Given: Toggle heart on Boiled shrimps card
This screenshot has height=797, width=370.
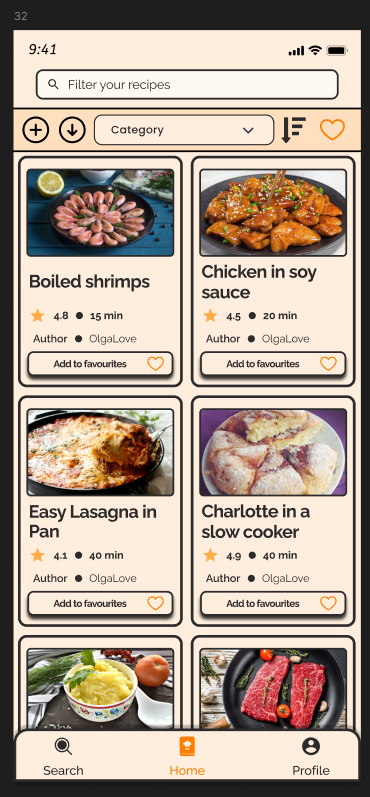Looking at the screenshot, I should pyautogui.click(x=156, y=364).
